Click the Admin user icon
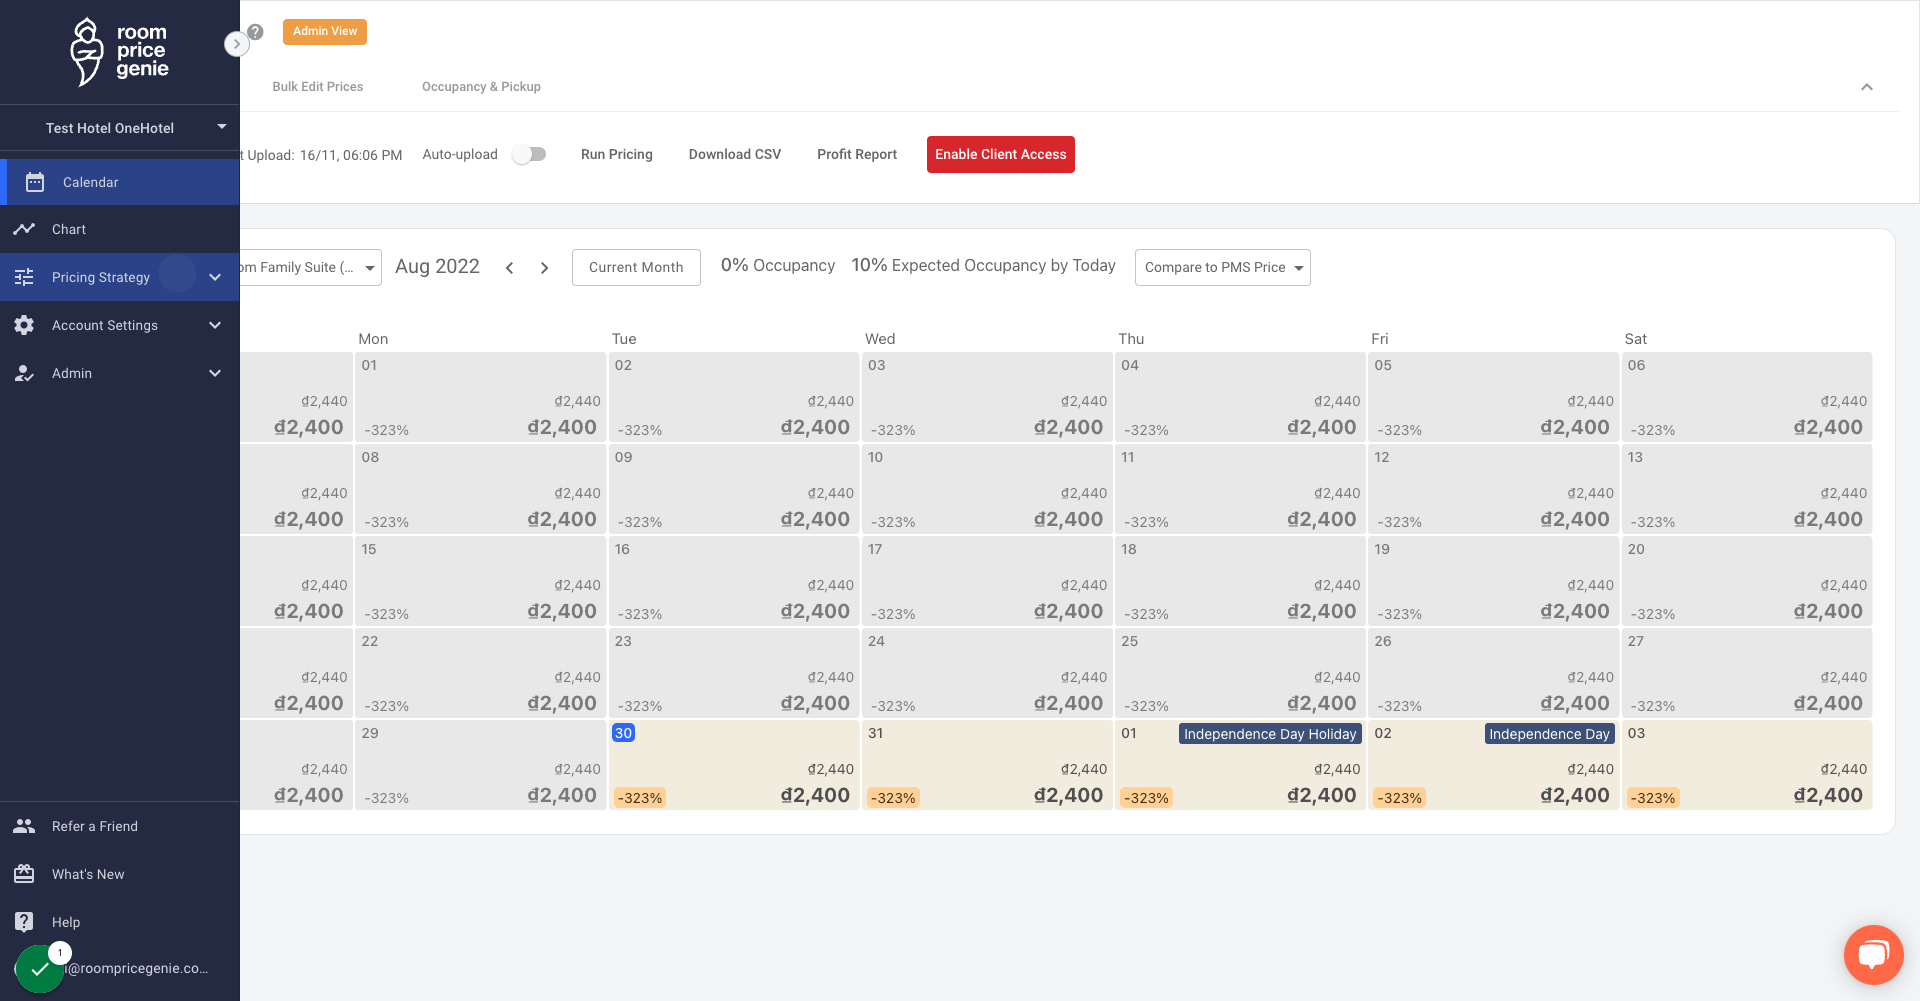The image size is (1920, 1001). tap(24, 373)
